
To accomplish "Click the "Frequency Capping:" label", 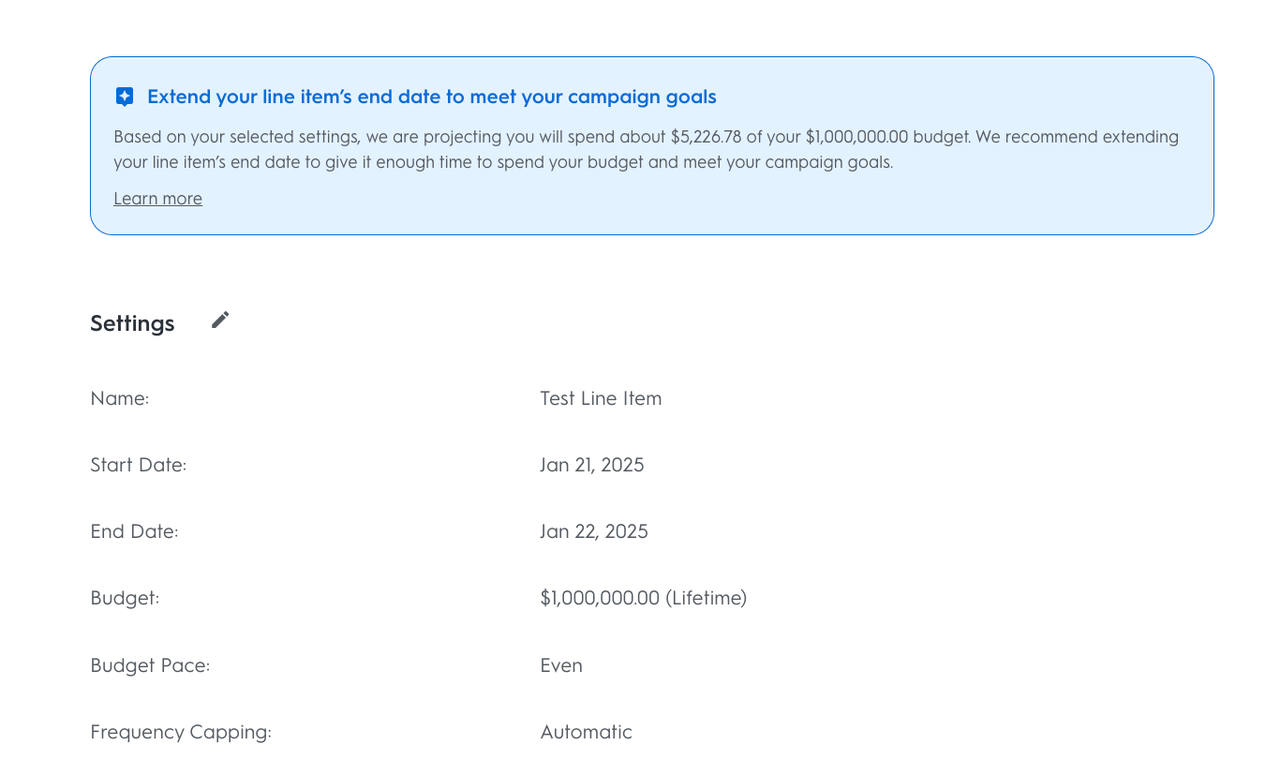I will [x=181, y=732].
